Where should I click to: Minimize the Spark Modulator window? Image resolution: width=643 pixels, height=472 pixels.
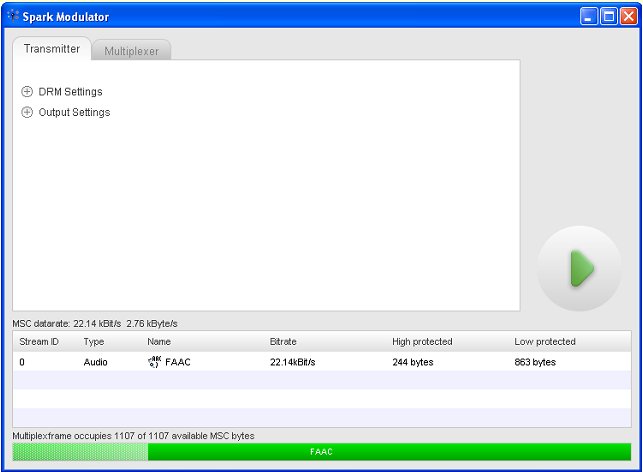pyautogui.click(x=589, y=17)
